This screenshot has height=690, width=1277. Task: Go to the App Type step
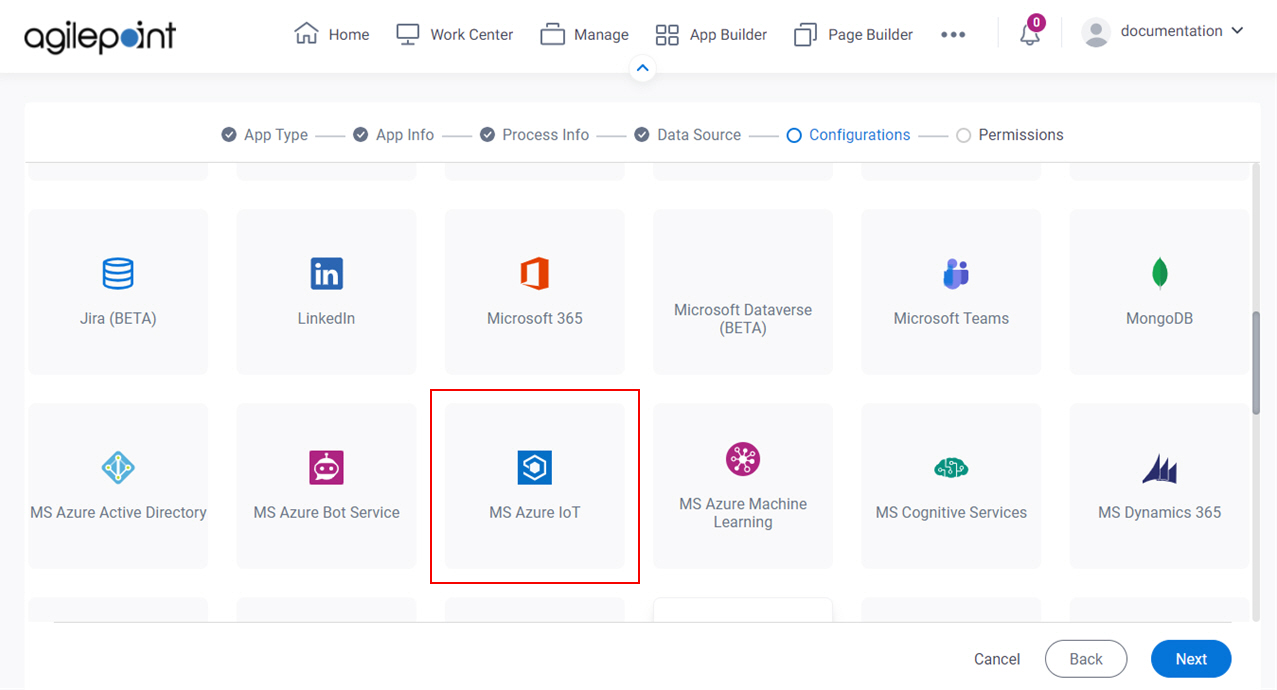[265, 135]
